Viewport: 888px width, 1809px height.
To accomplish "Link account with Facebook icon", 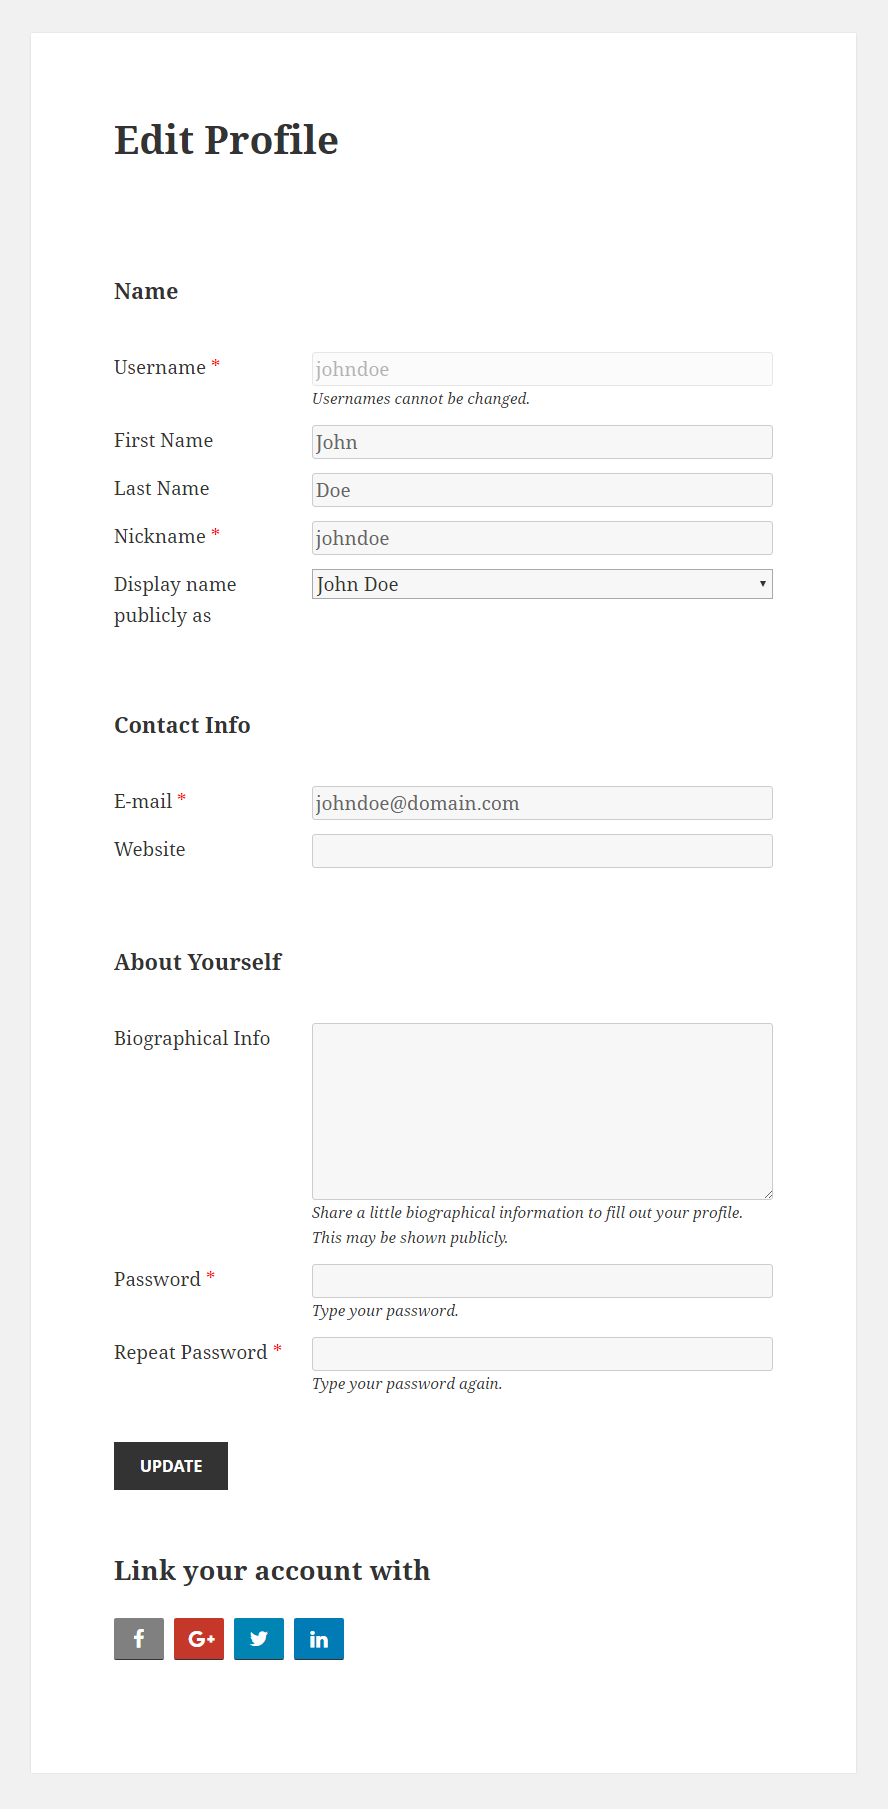I will [139, 1639].
